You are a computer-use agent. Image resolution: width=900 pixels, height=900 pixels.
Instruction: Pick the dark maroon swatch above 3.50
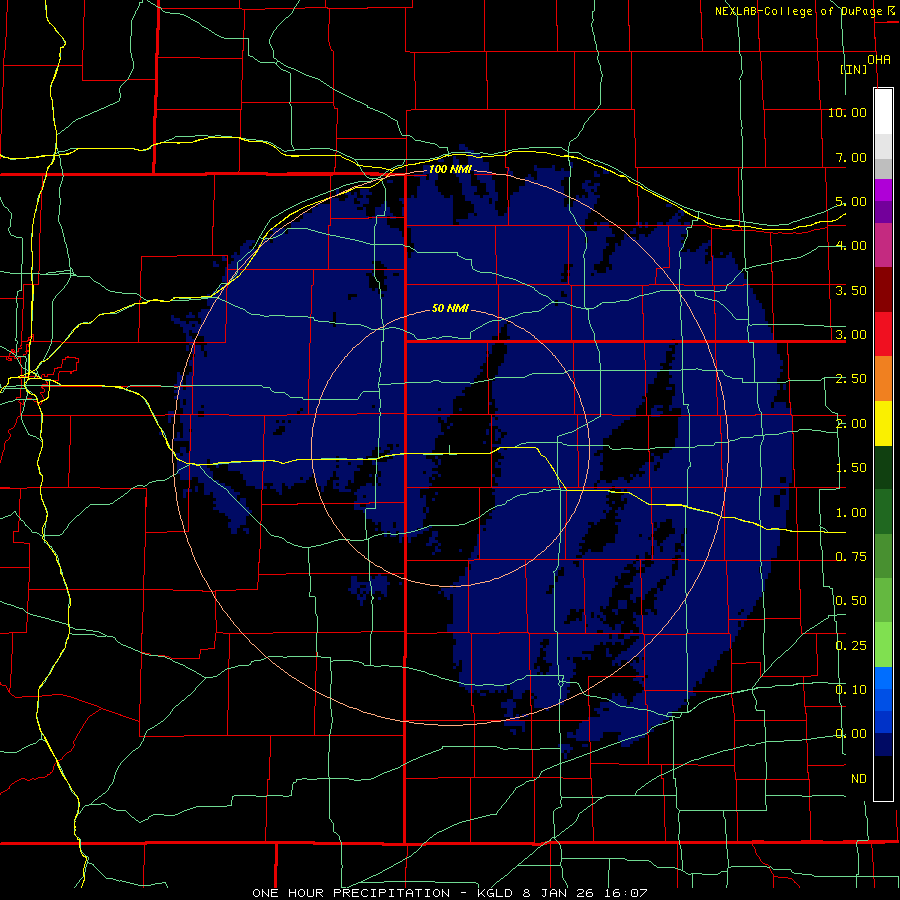click(883, 290)
